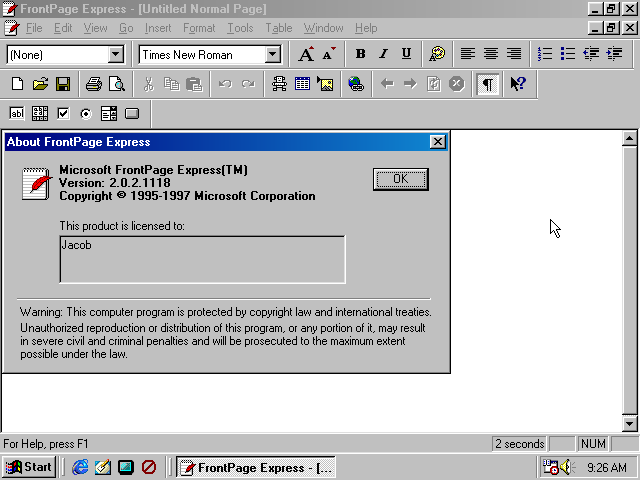Click the Refresh page icon

(x=433, y=84)
